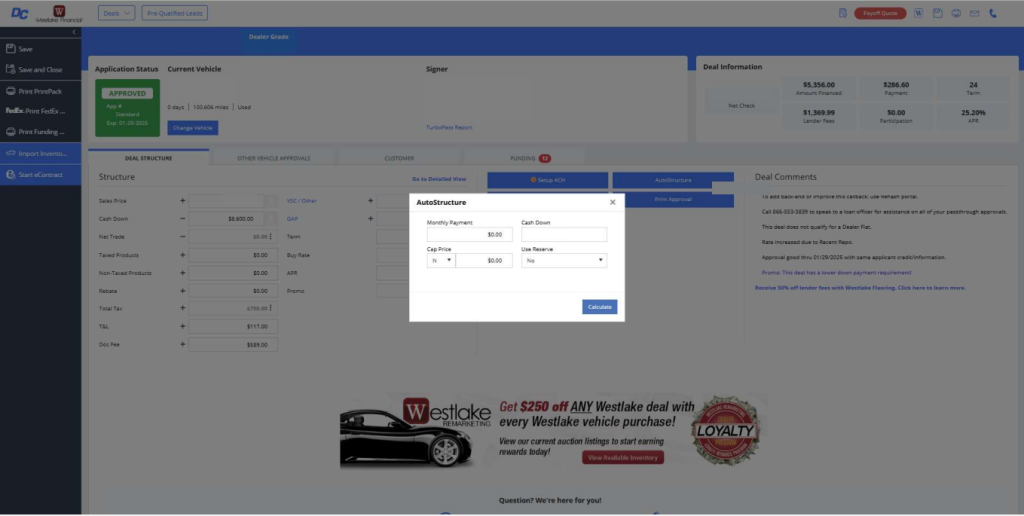
Task: Click the save disk icon in top toolbar
Action: pyautogui.click(x=938, y=13)
